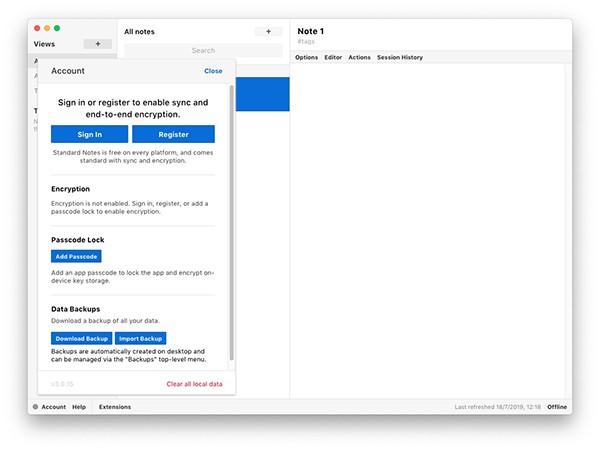Open Extensions in the footer bar
The width and height of the screenshot is (600, 451).
point(115,407)
